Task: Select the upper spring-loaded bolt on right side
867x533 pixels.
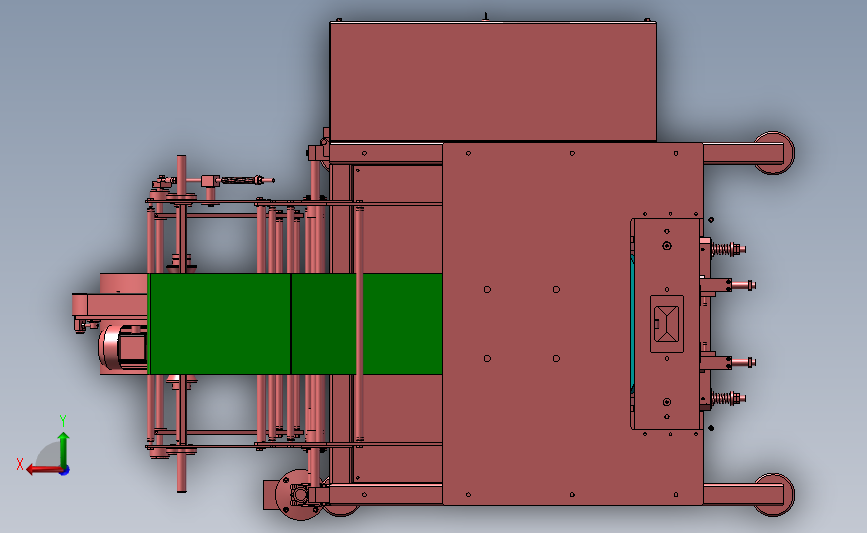Action: pos(728,249)
